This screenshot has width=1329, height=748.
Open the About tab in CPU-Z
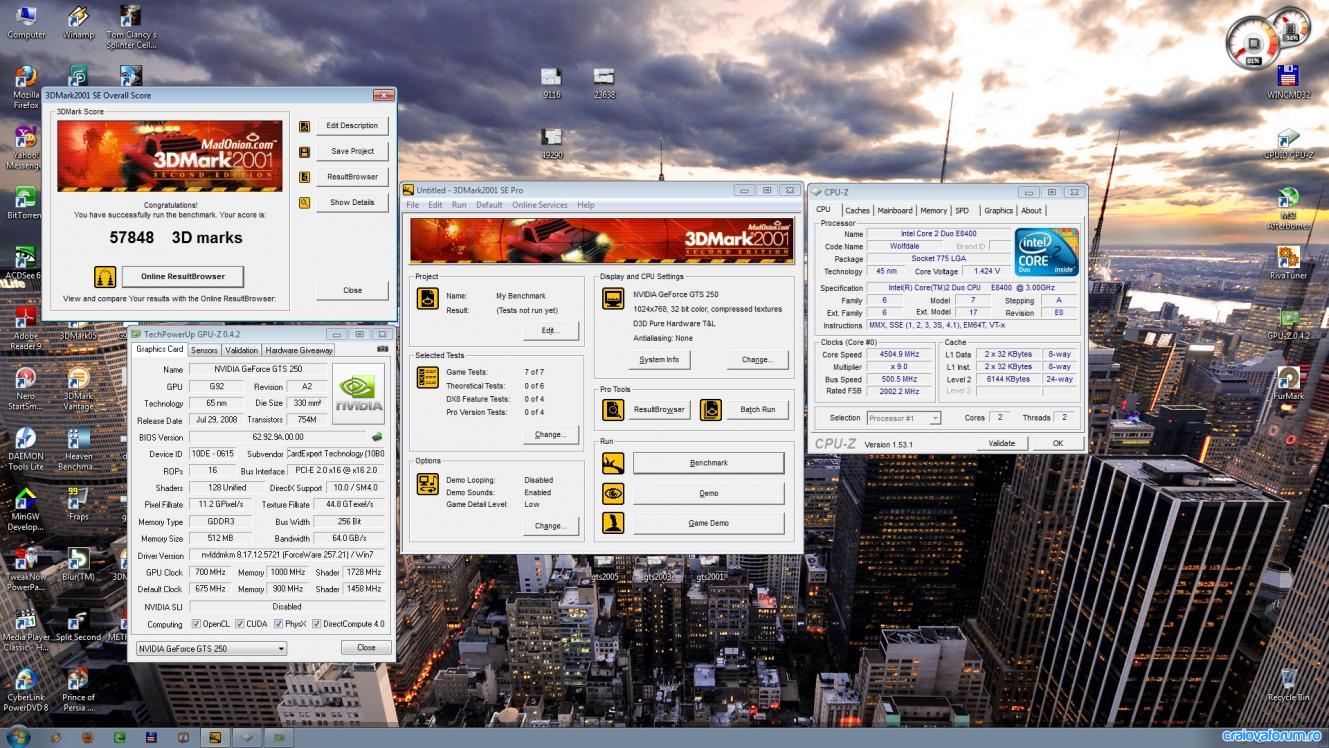[x=1031, y=211]
